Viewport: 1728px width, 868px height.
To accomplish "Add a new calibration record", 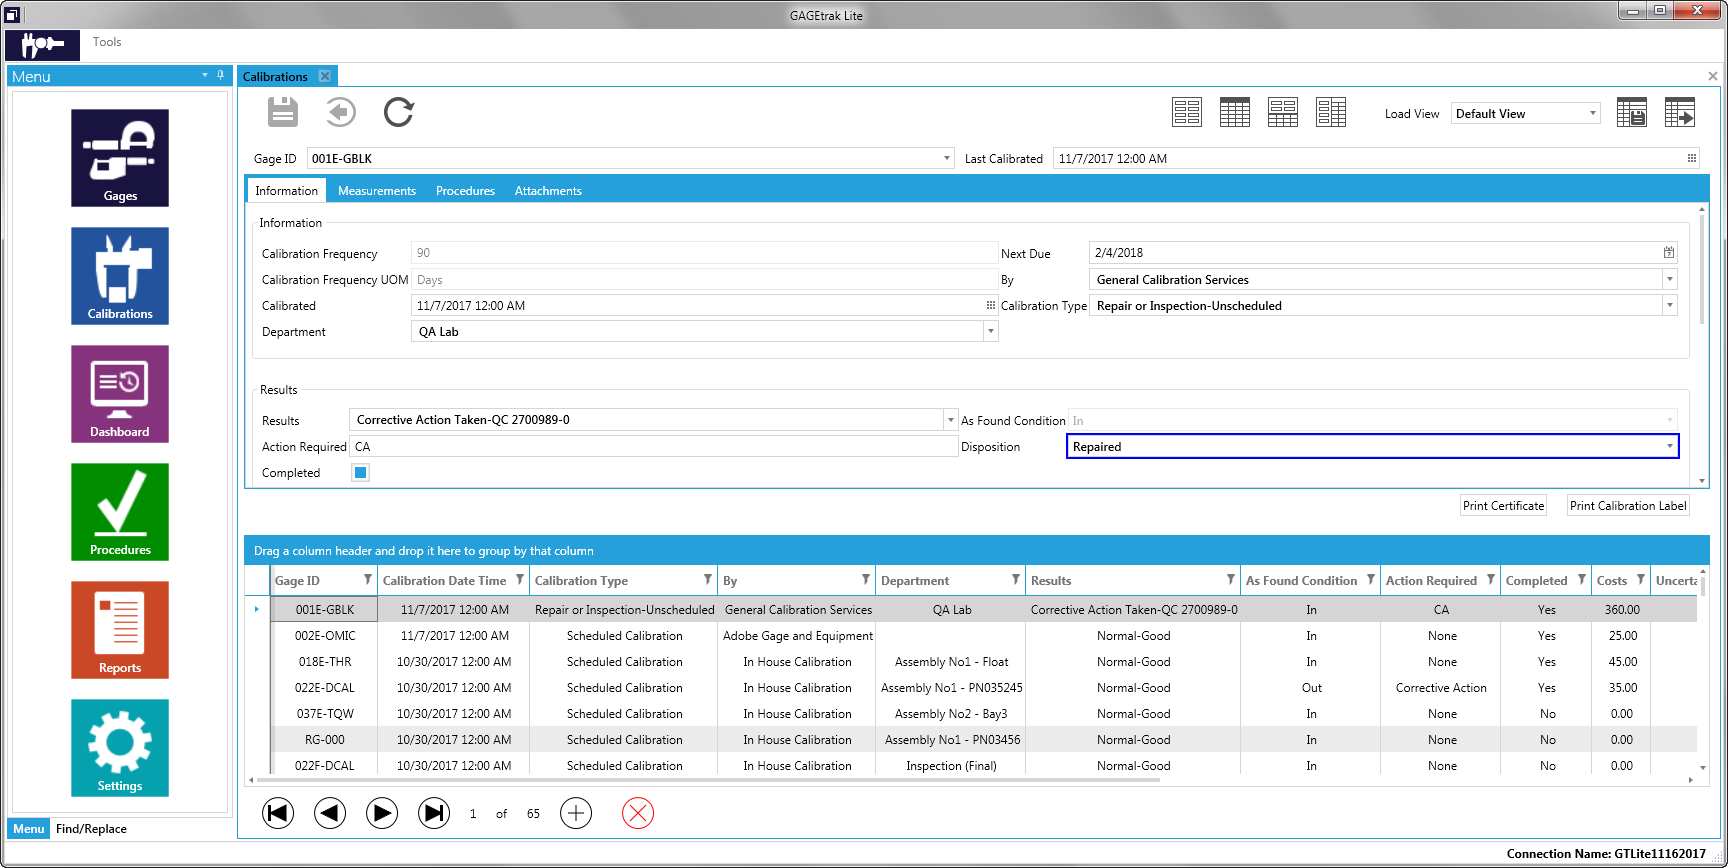I will 576,813.
